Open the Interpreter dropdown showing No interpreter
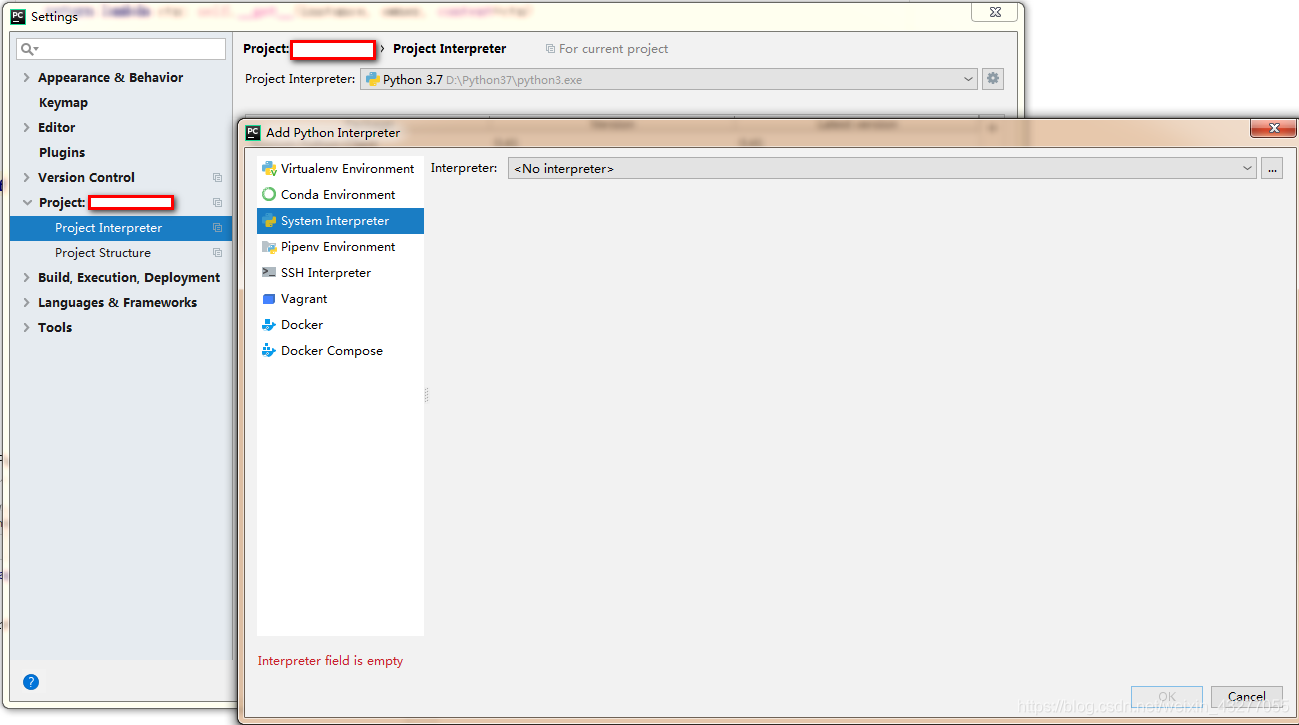1299x725 pixels. coord(882,169)
